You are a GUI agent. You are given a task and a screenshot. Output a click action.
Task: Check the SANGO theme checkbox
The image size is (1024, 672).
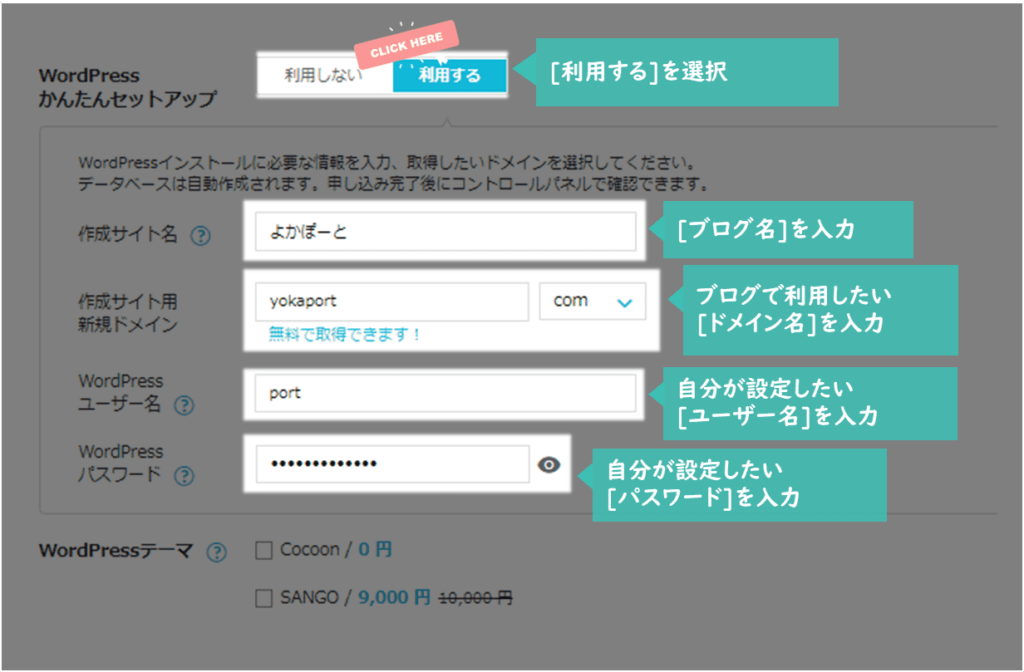(x=264, y=598)
